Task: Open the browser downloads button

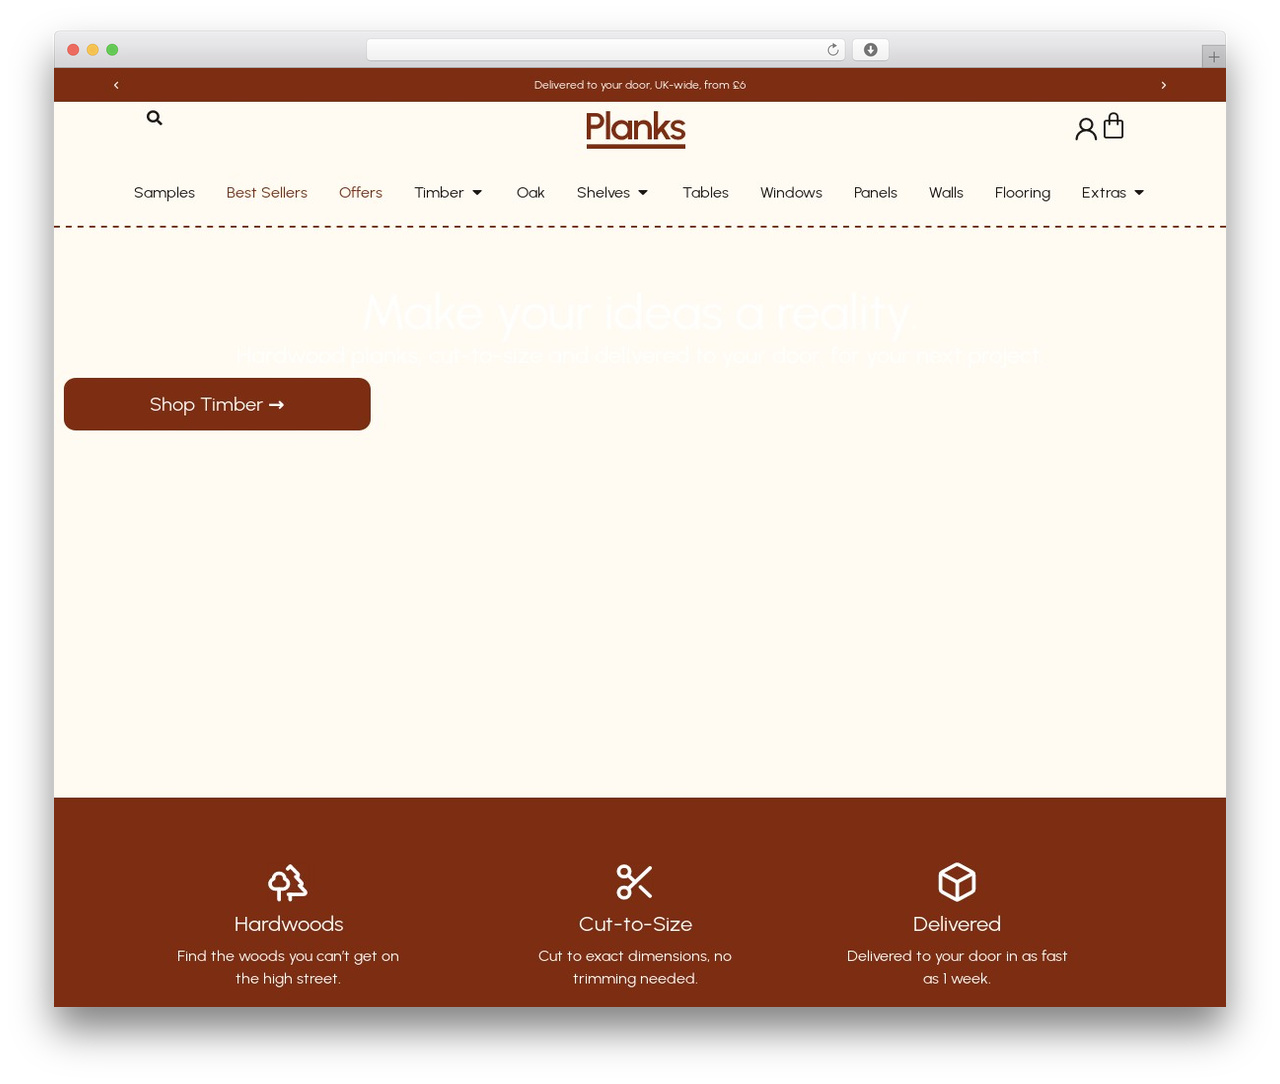Action: [870, 50]
